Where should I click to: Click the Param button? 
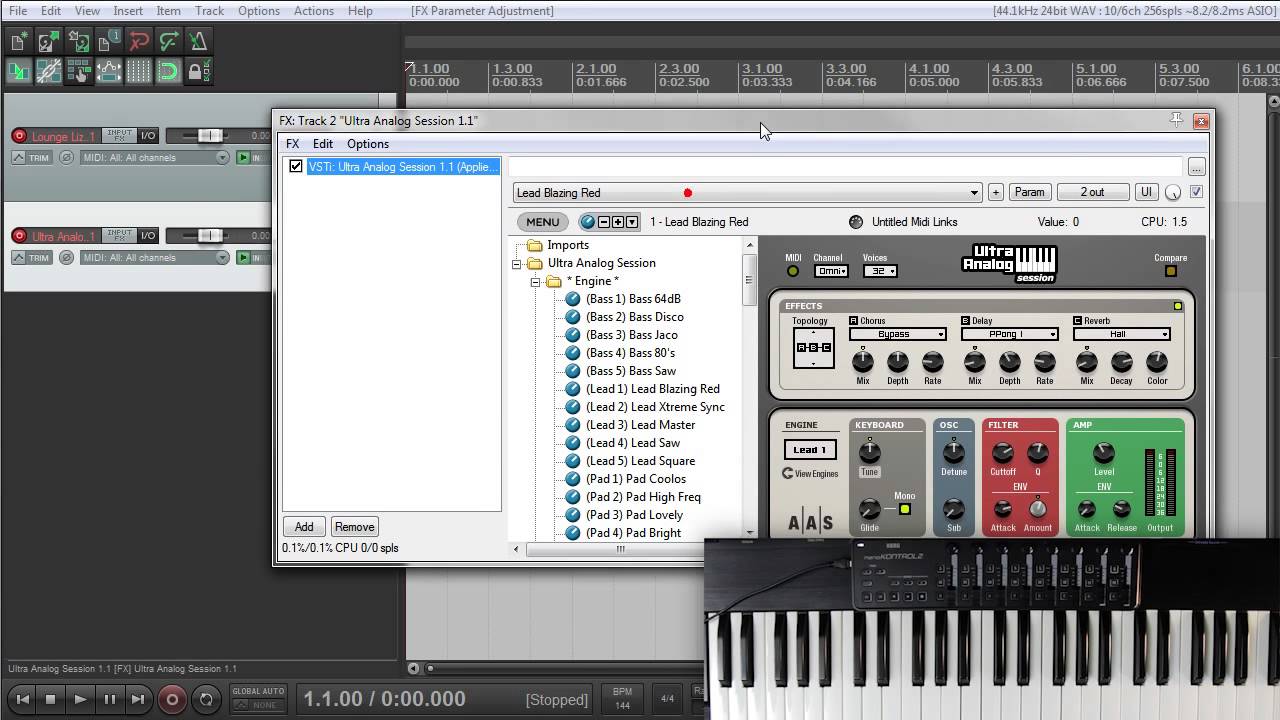[1029, 192]
